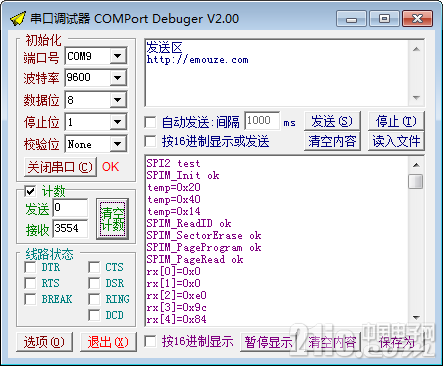Click the paper plane app icon in title bar

(18, 18)
